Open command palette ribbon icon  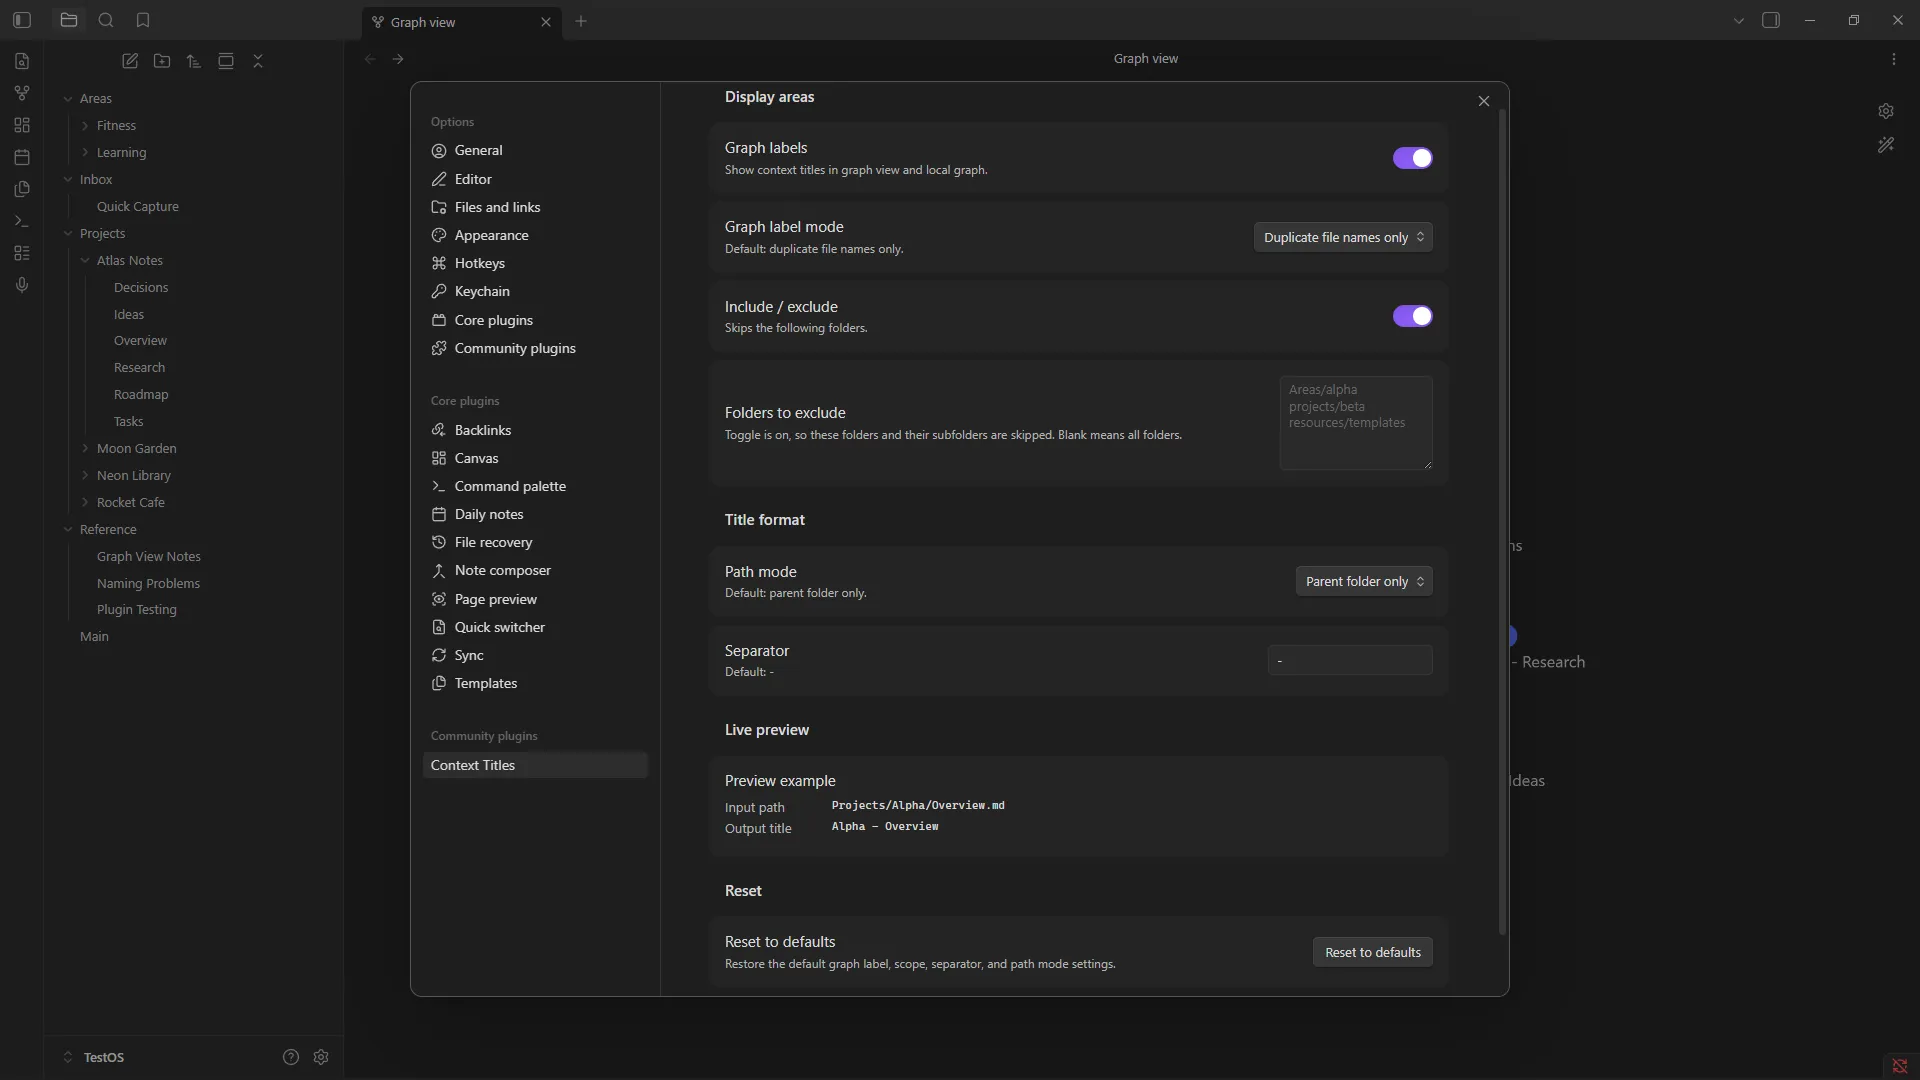(x=22, y=221)
